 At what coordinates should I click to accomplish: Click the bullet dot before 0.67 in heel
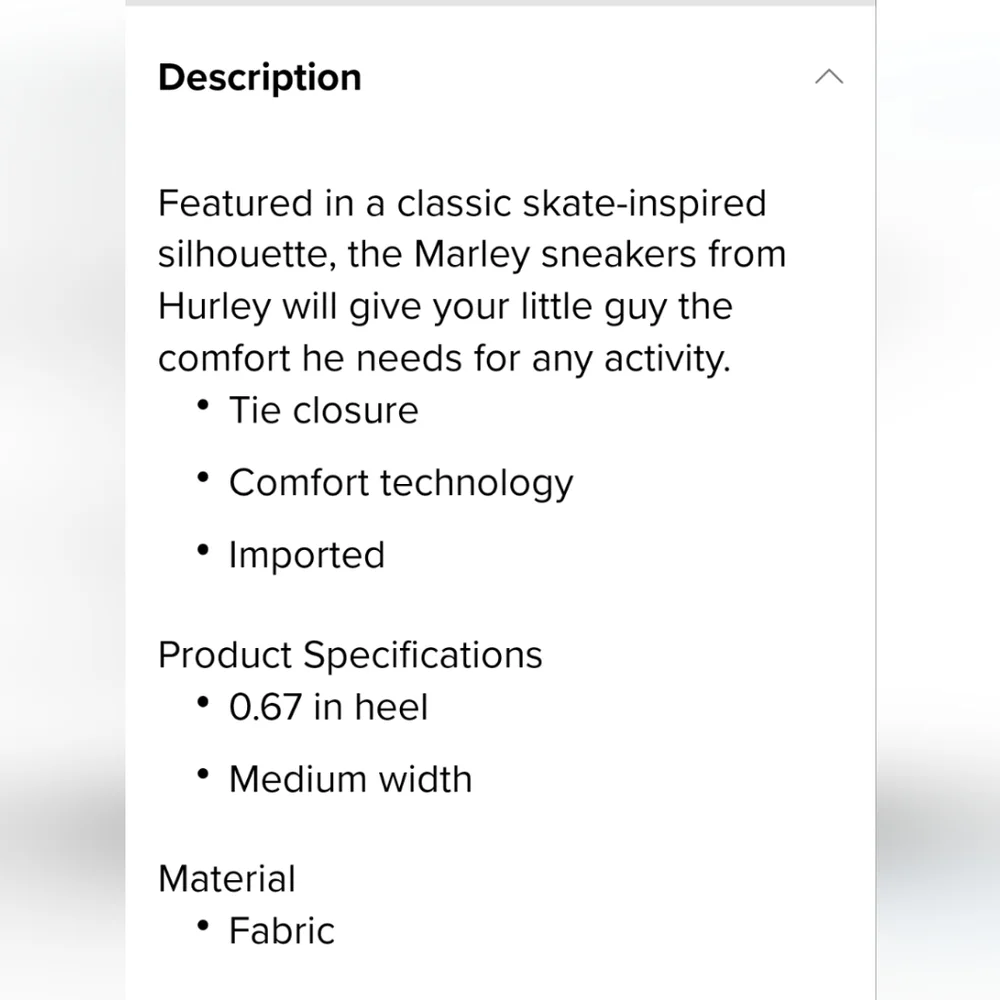203,702
